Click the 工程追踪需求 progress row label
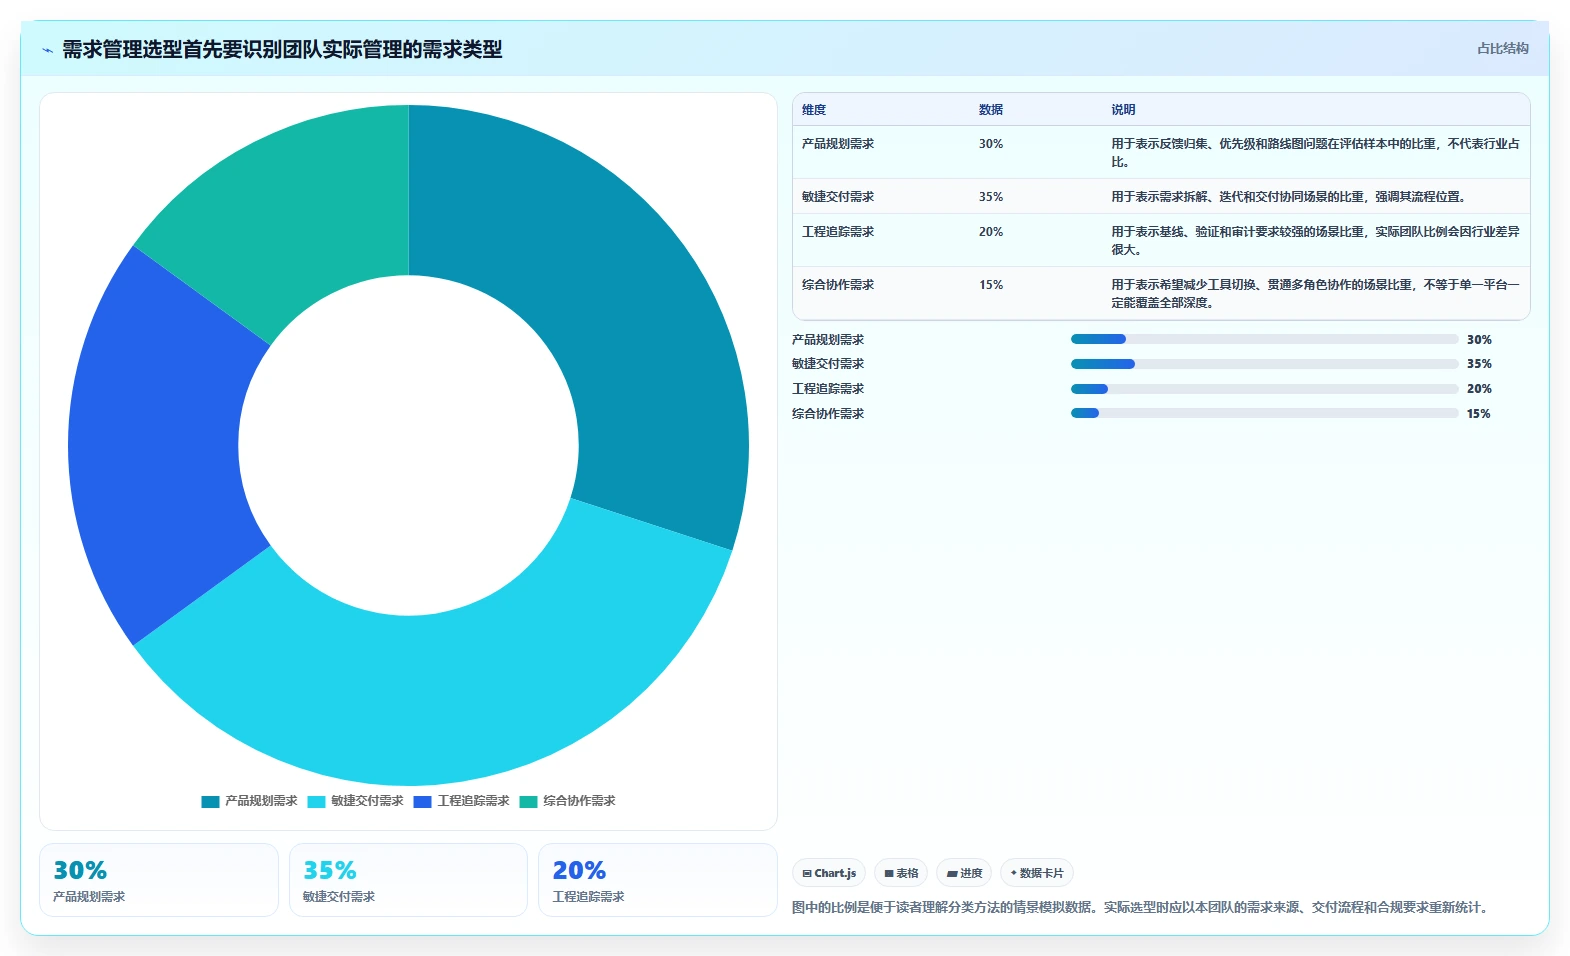1570x956 pixels. [828, 389]
